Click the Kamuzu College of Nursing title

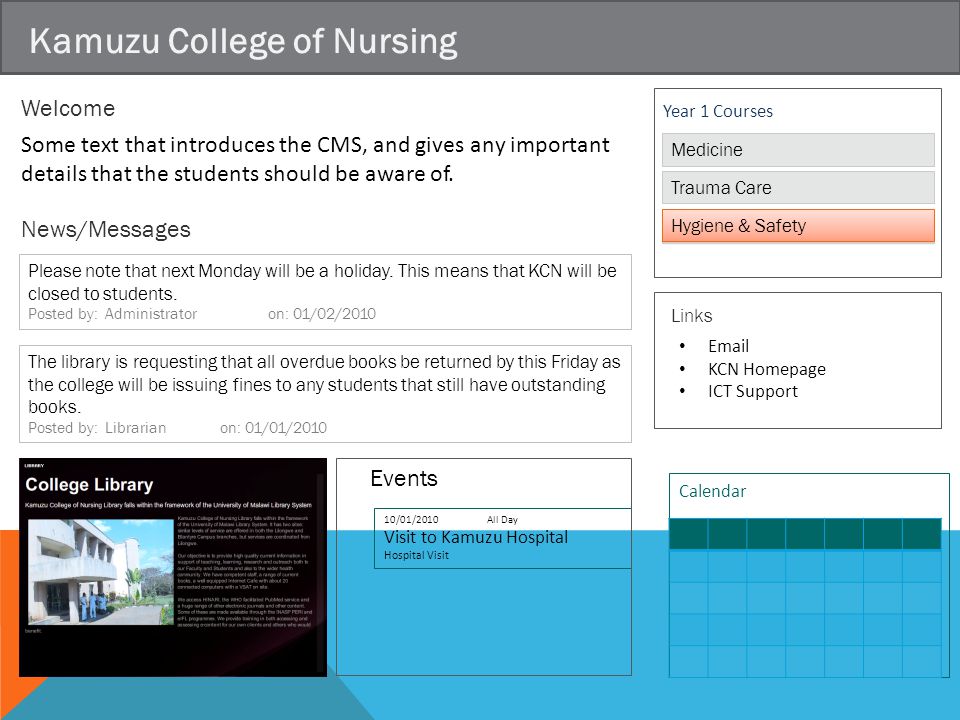click(x=243, y=41)
